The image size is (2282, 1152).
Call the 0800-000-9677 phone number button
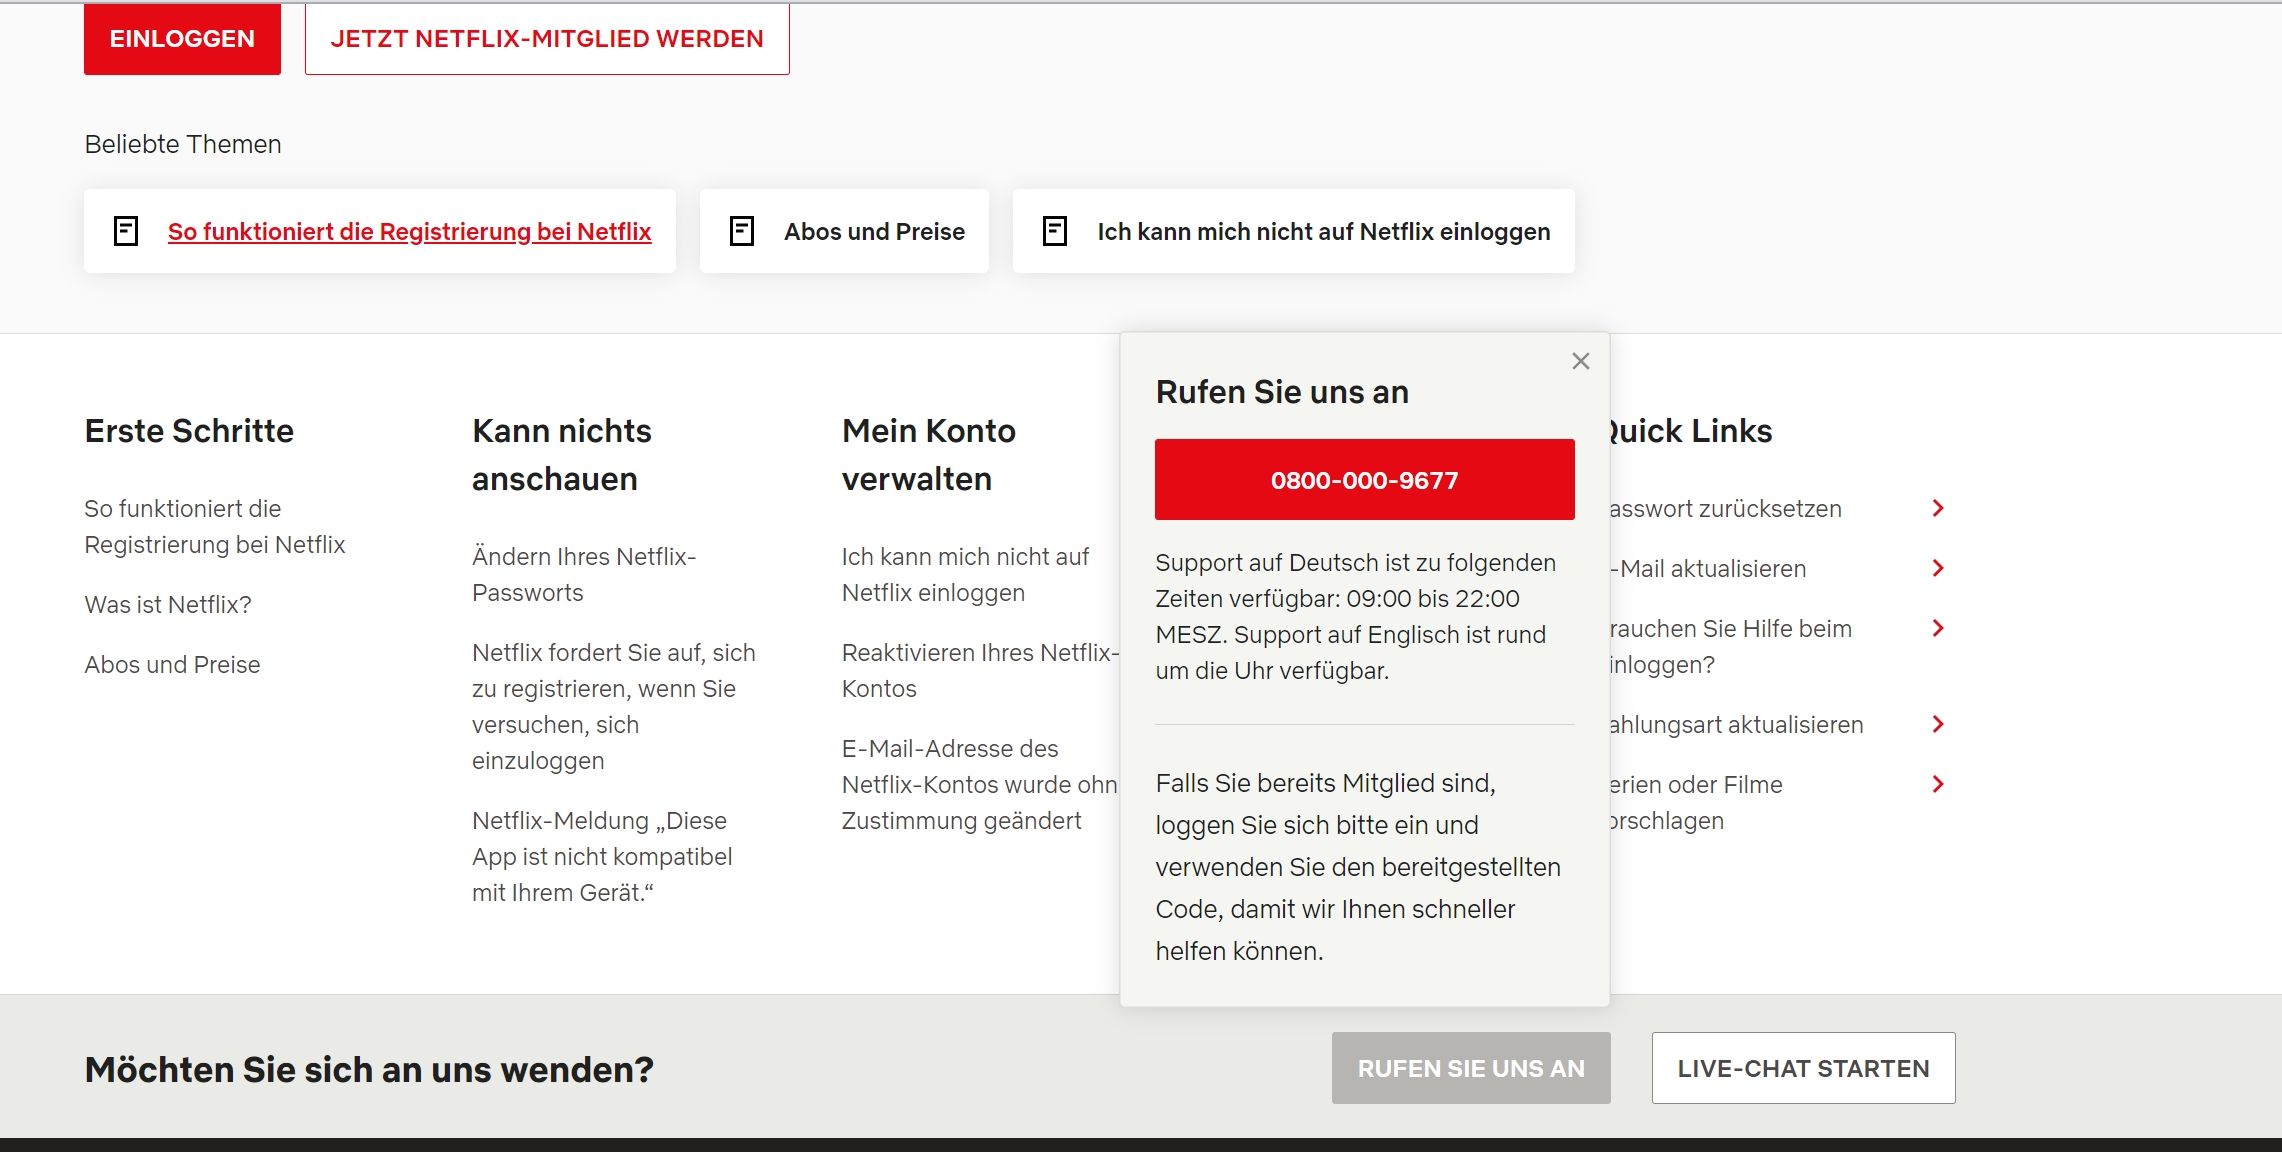click(x=1364, y=480)
